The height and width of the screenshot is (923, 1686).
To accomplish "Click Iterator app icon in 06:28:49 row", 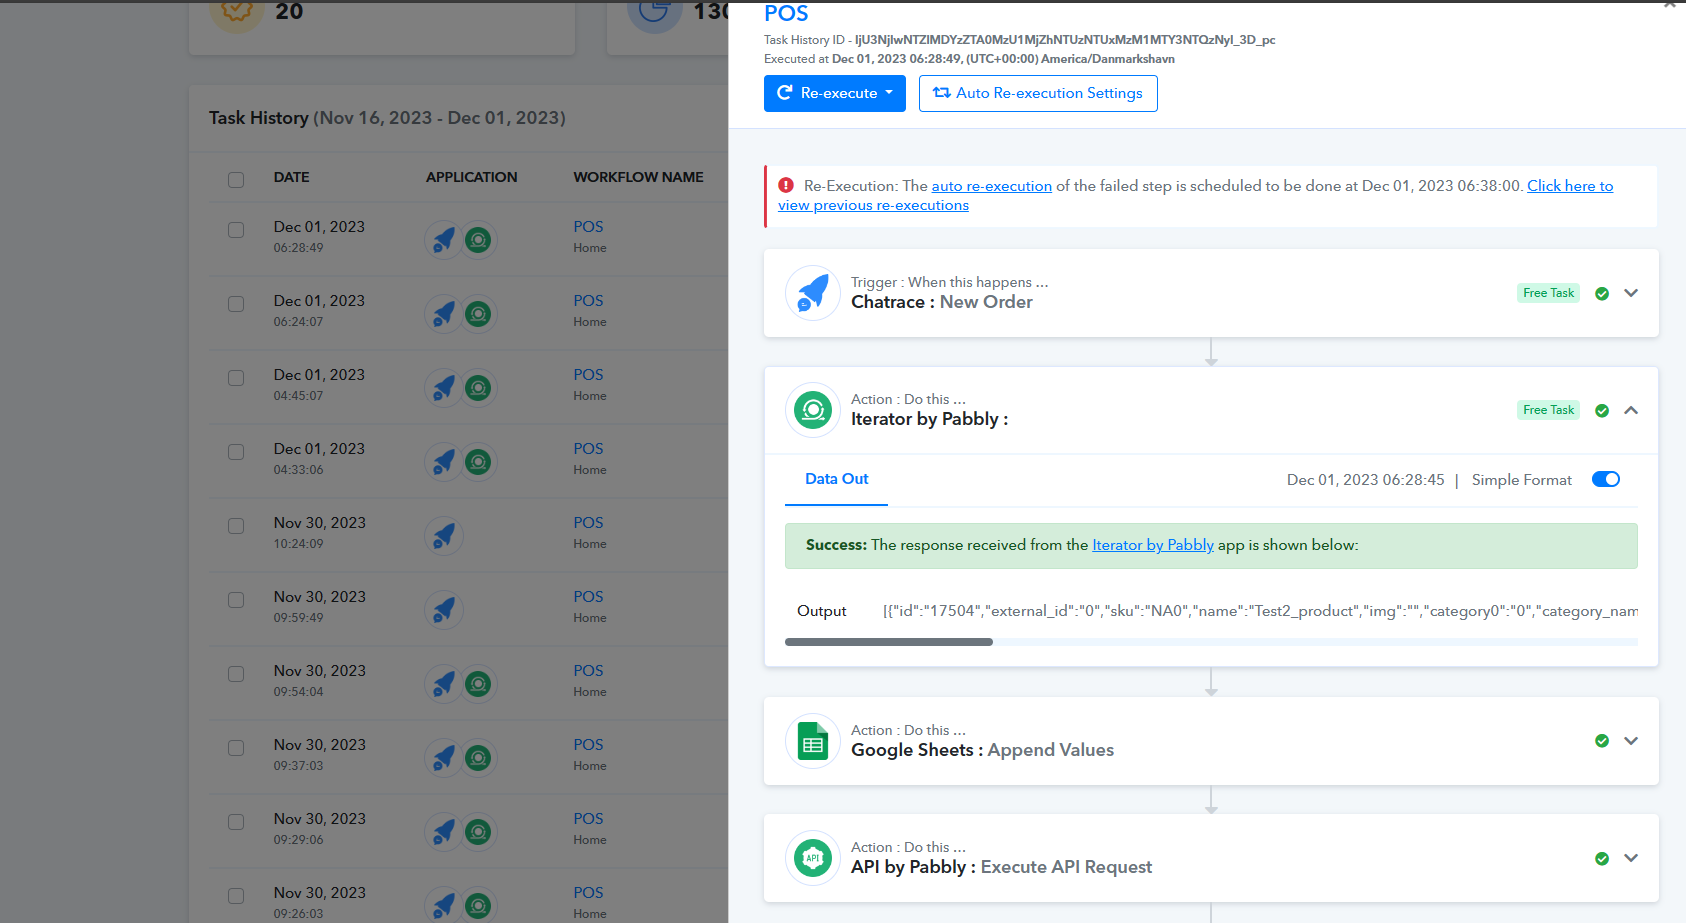I will [x=479, y=240].
